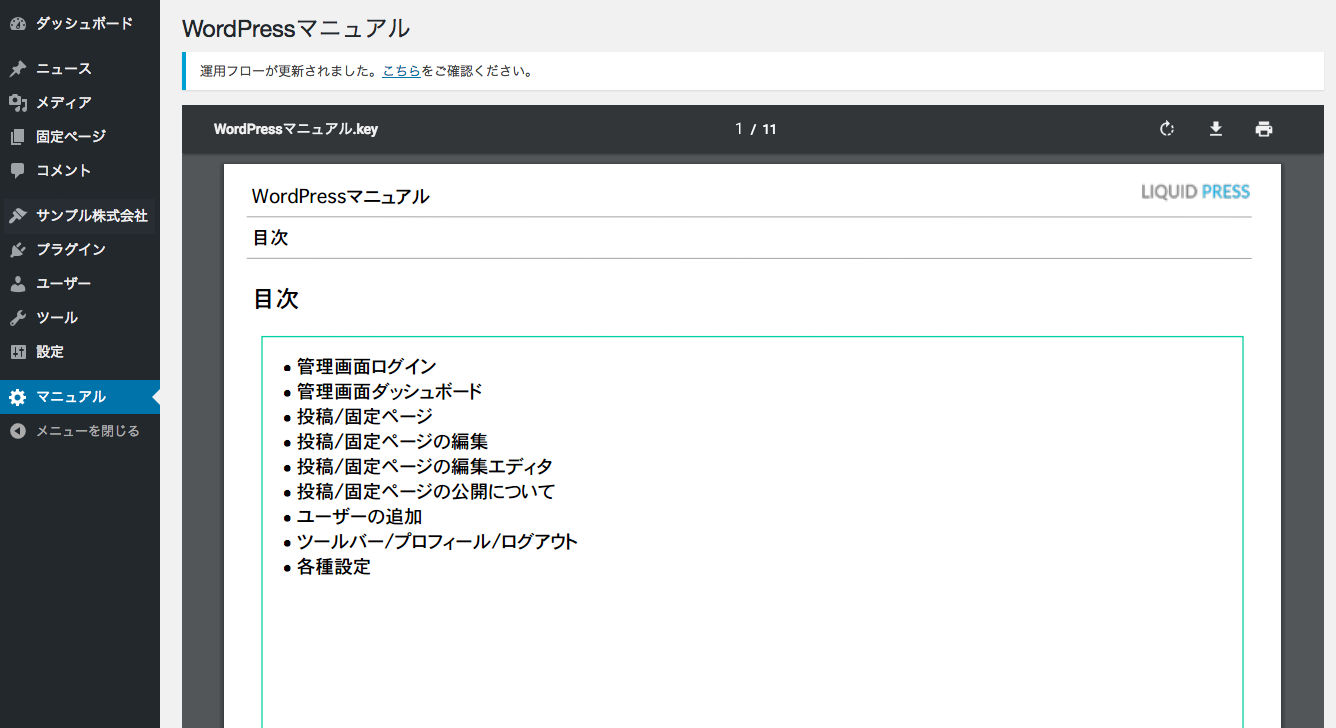Click 管理画面ログイン in contents list
Screen dimensions: 1336x728
coord(367,367)
